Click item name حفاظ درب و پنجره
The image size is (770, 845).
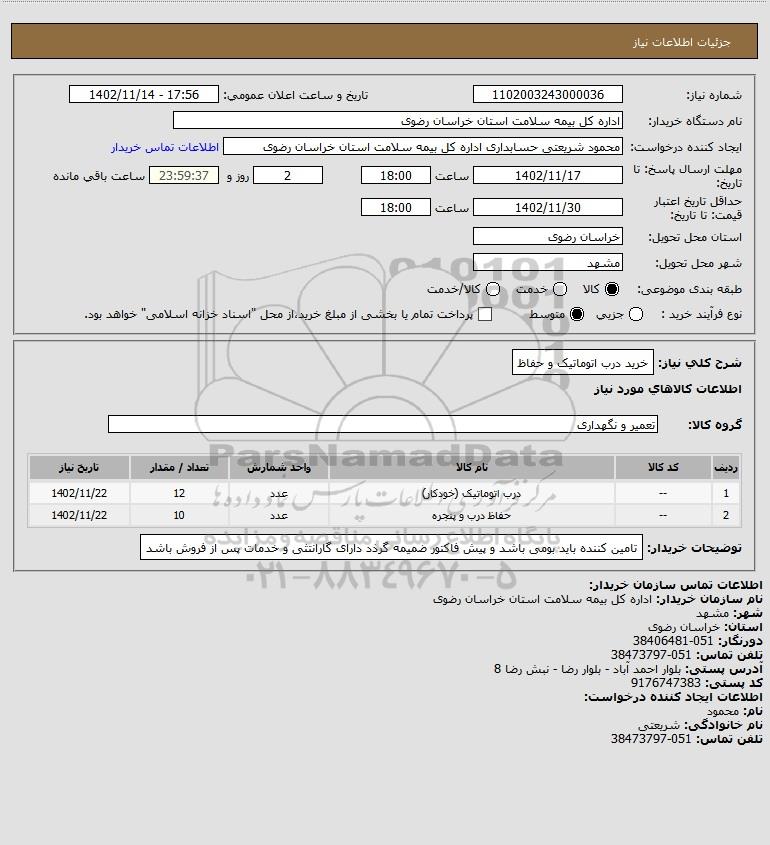coord(471,515)
